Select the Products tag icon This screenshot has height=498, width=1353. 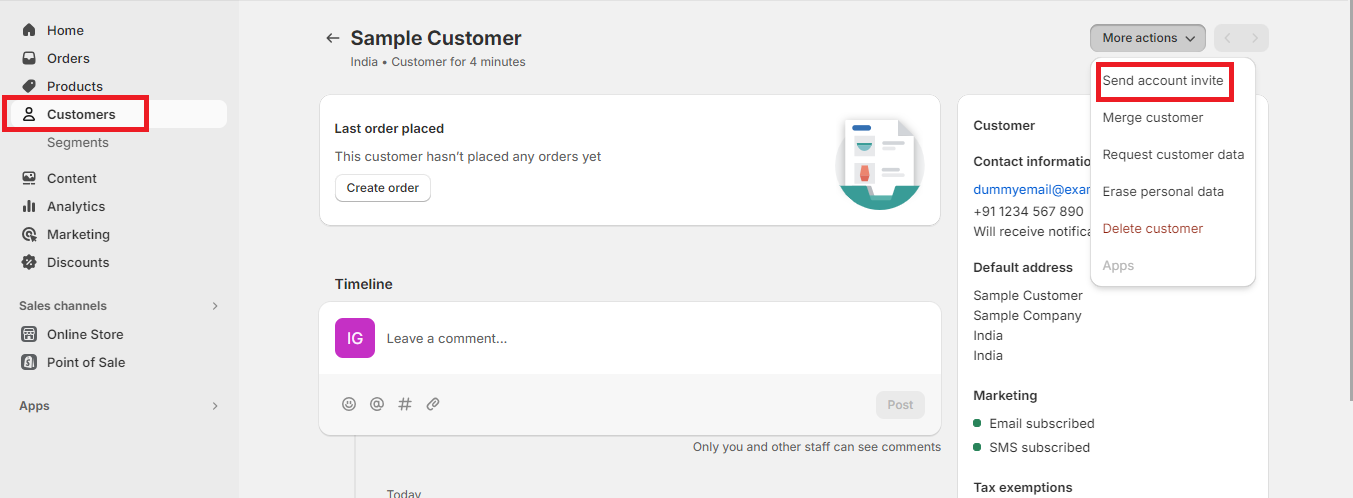(x=29, y=86)
